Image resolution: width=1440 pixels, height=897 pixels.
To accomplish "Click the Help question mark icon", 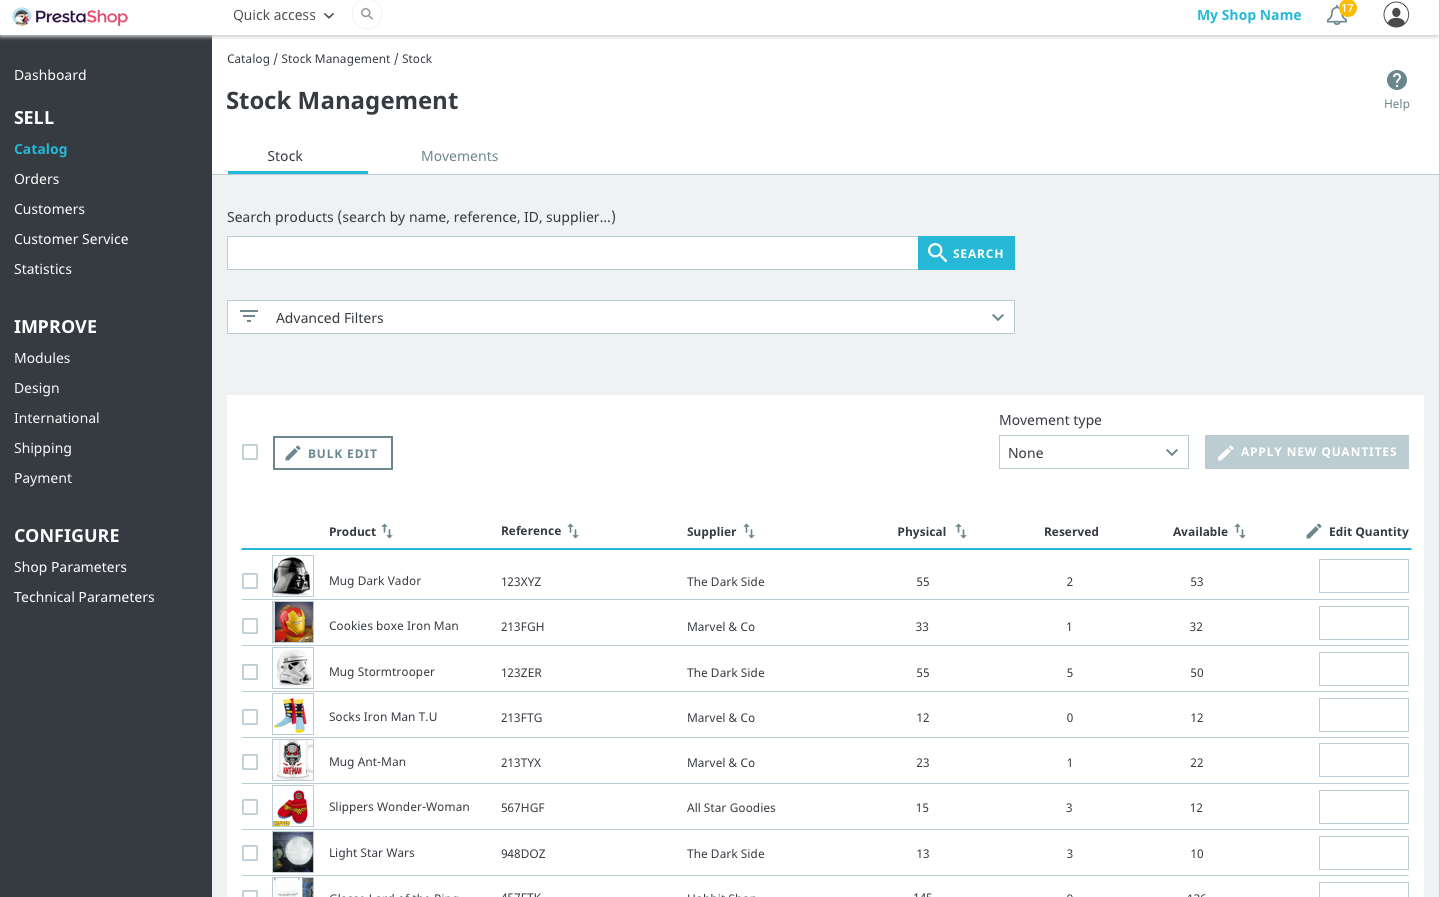I will tap(1397, 80).
